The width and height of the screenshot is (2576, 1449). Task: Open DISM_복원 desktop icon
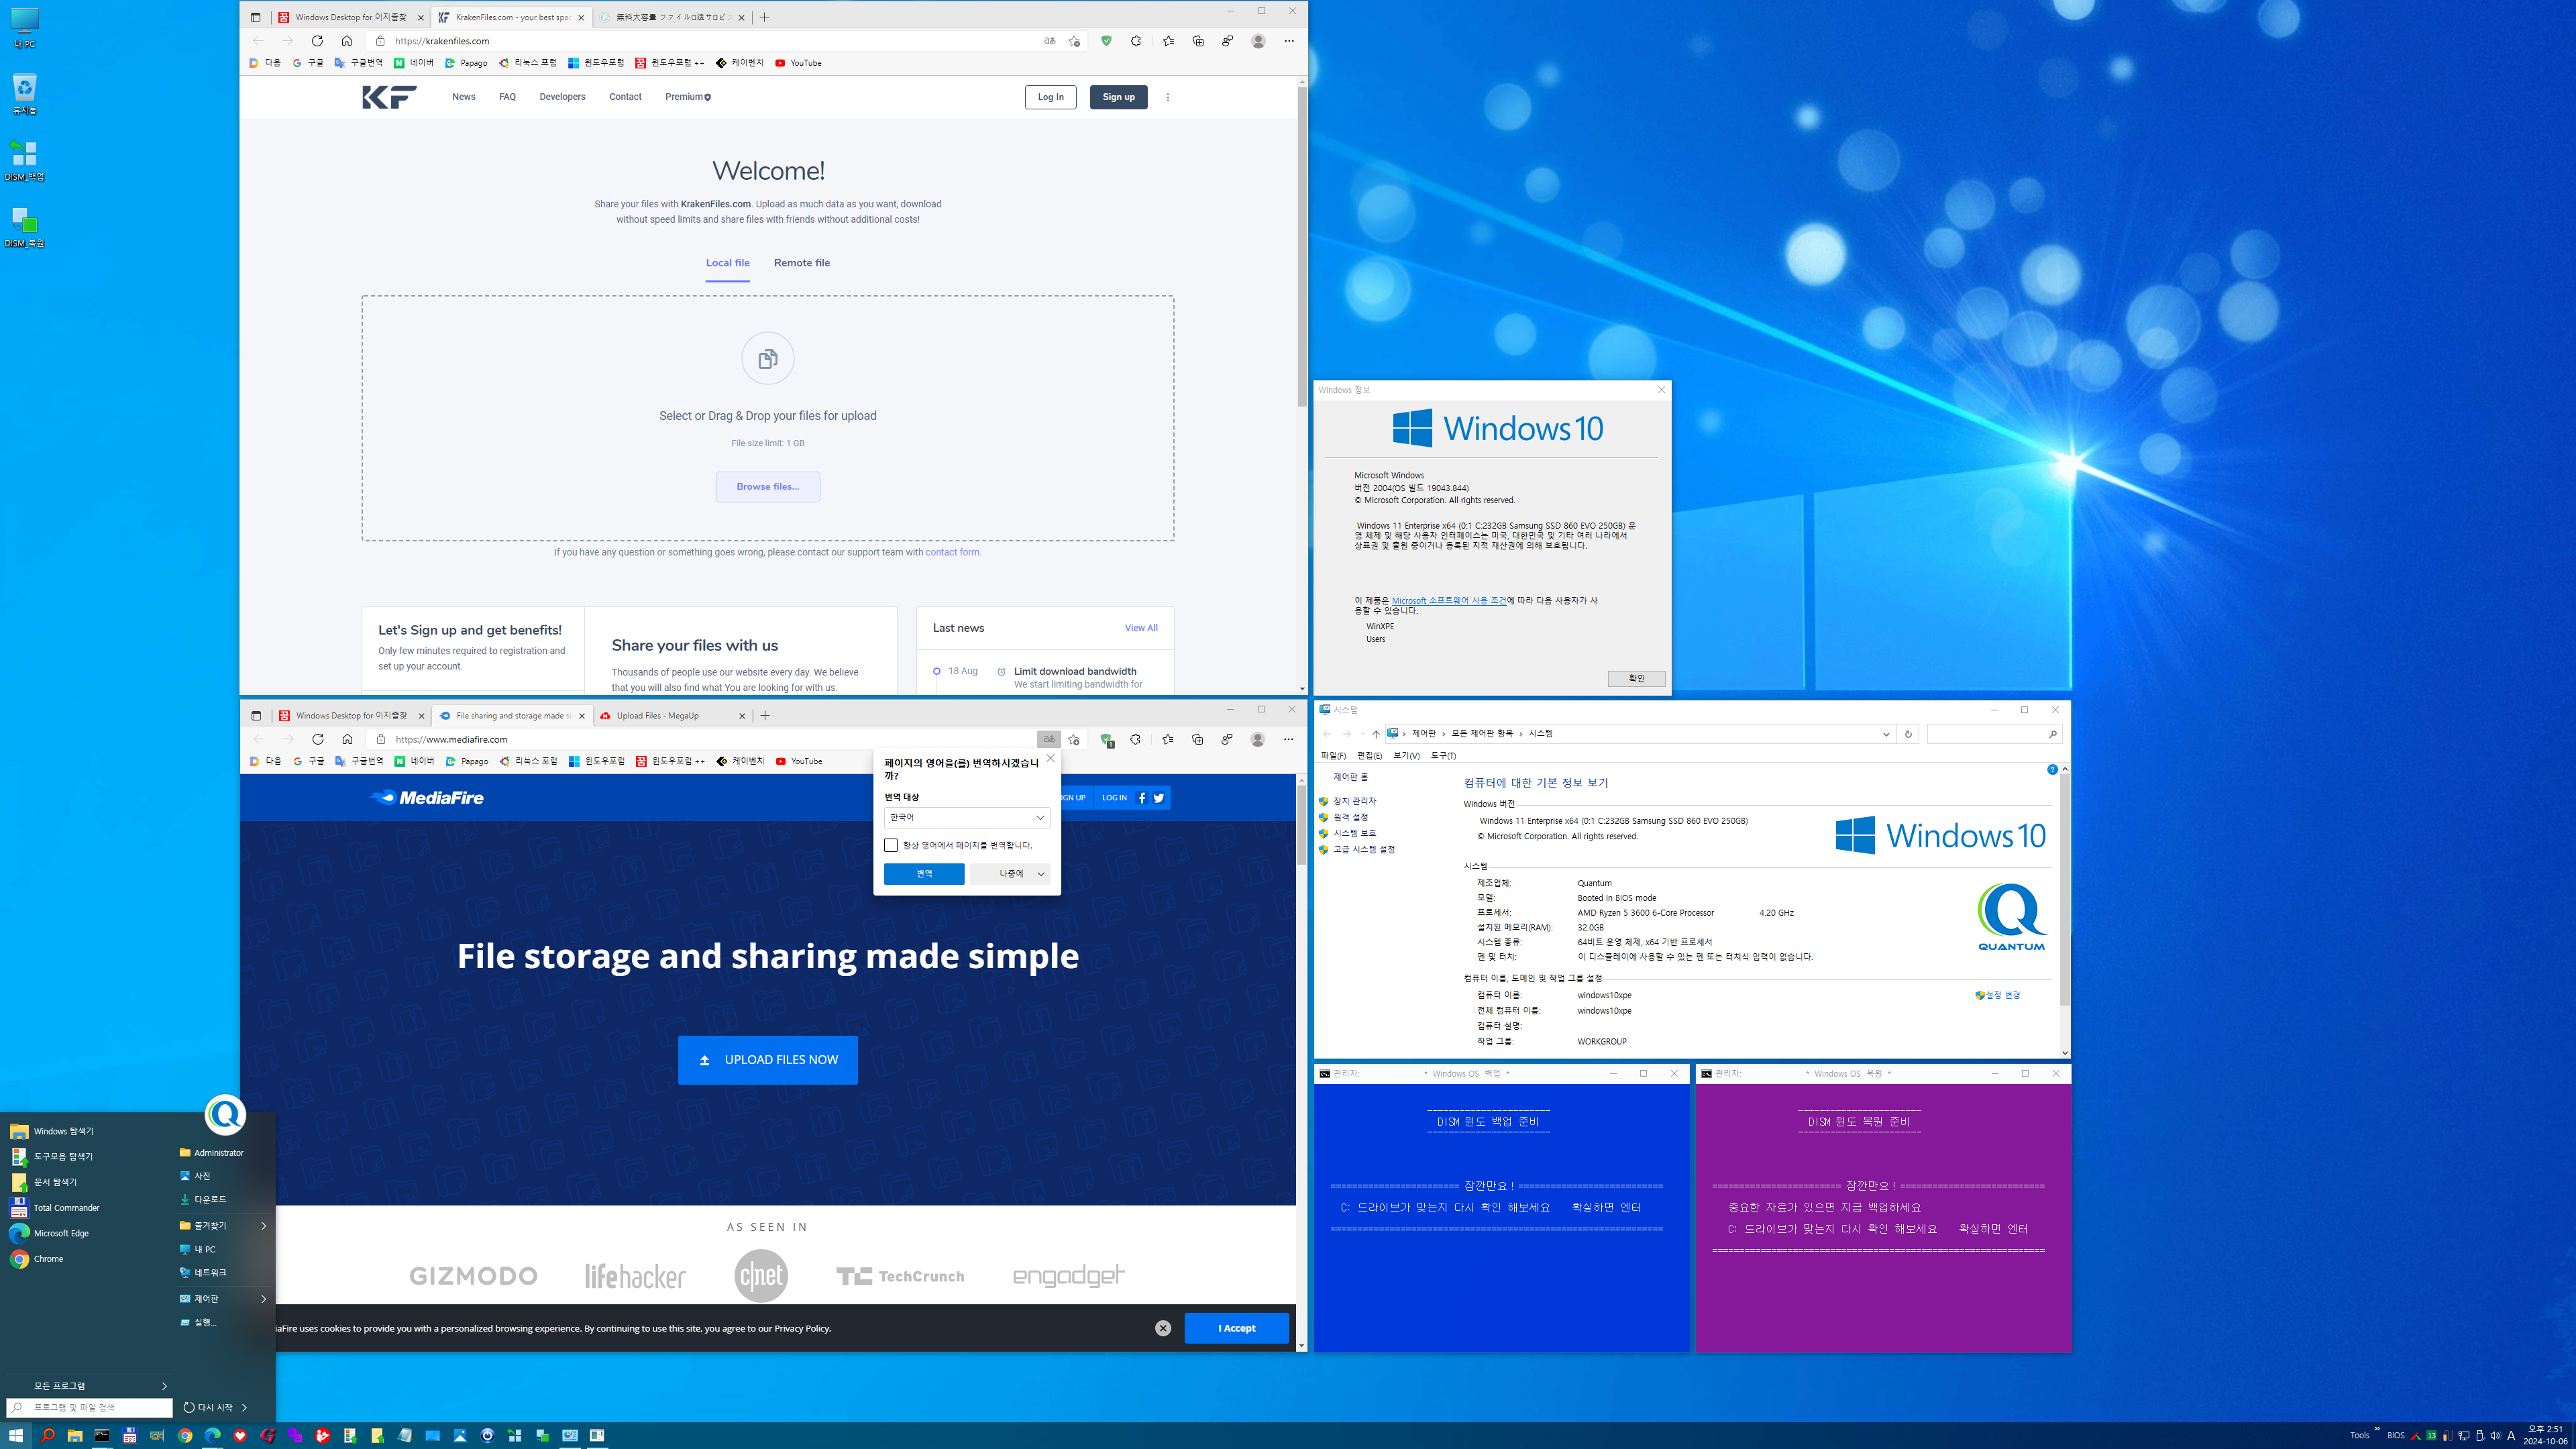tap(24, 227)
